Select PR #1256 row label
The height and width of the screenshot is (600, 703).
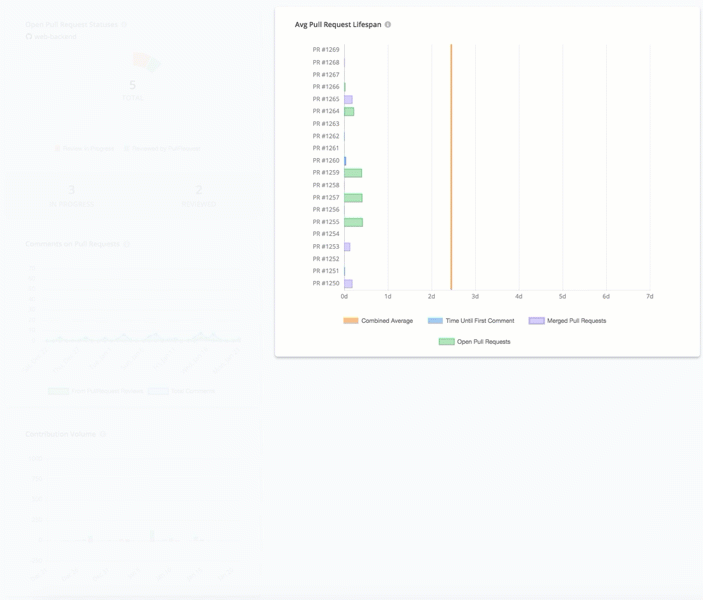(326, 209)
